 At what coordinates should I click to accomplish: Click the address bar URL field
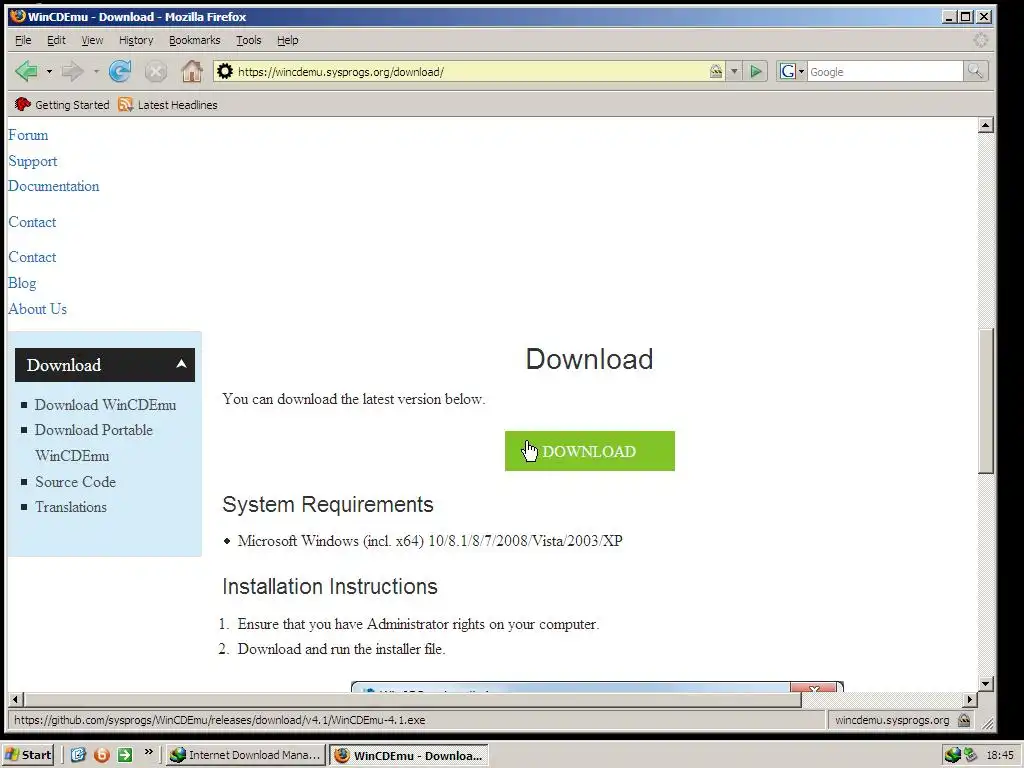(470, 71)
